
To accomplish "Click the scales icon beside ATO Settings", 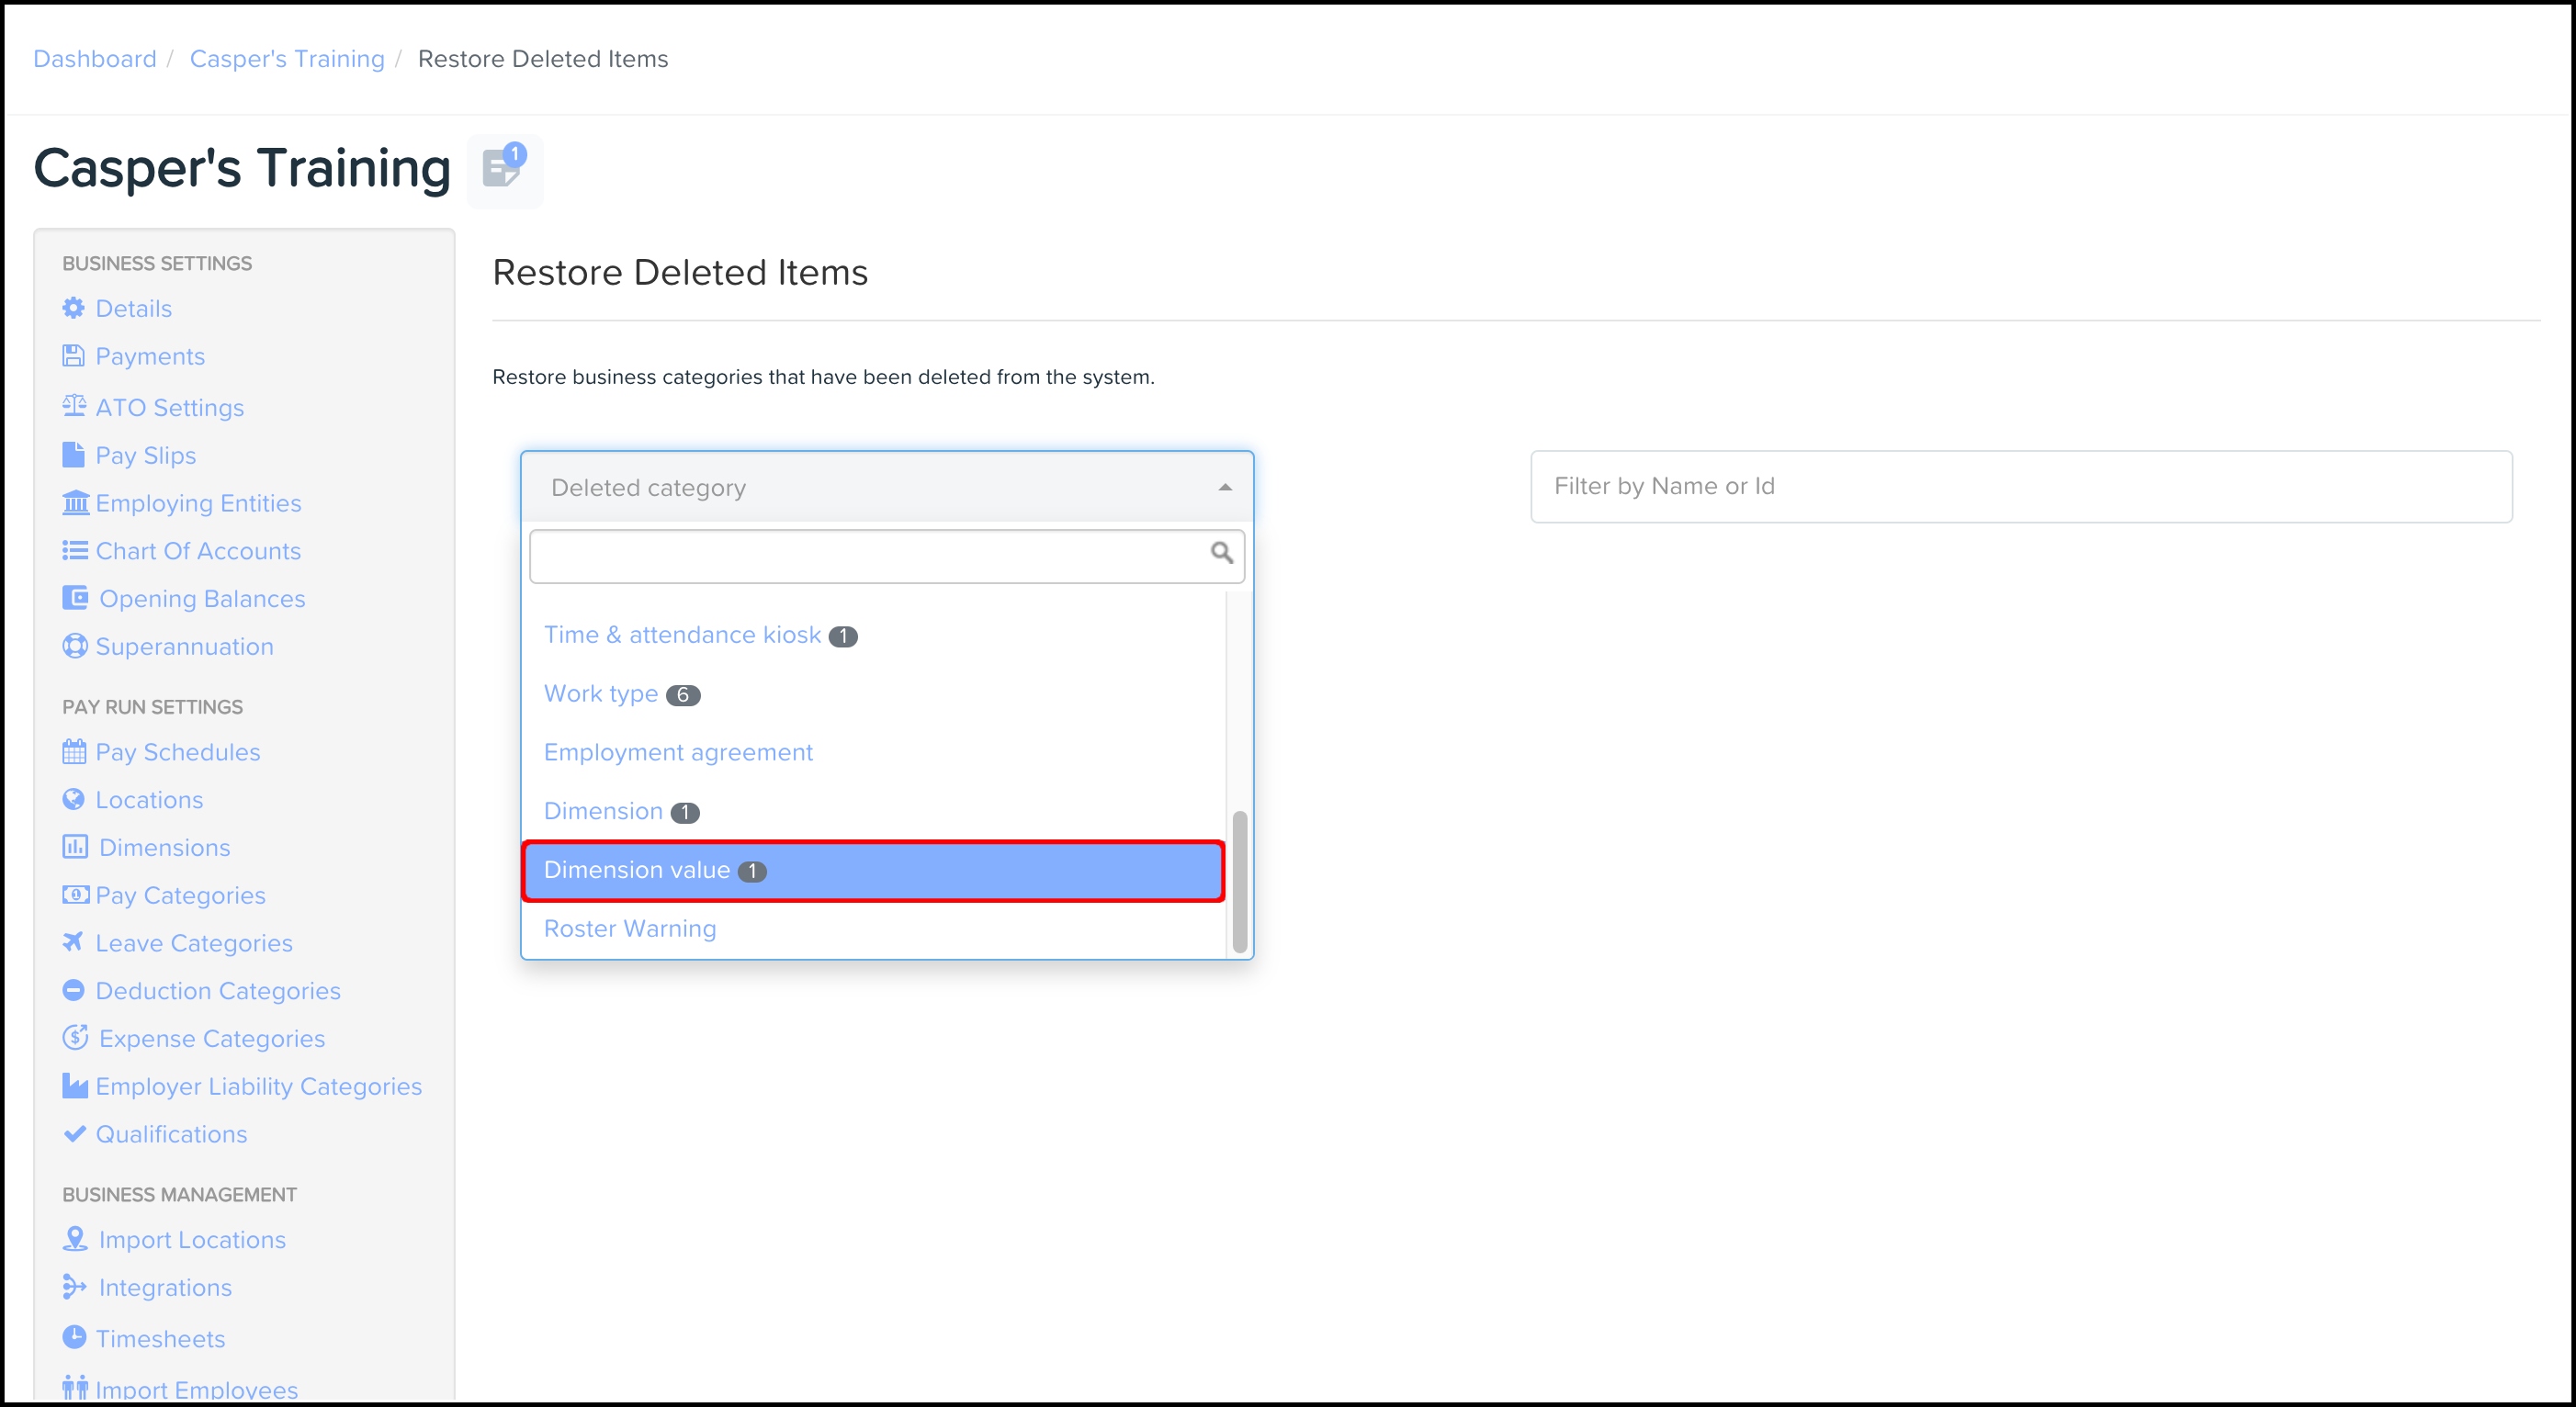I will click(74, 406).
